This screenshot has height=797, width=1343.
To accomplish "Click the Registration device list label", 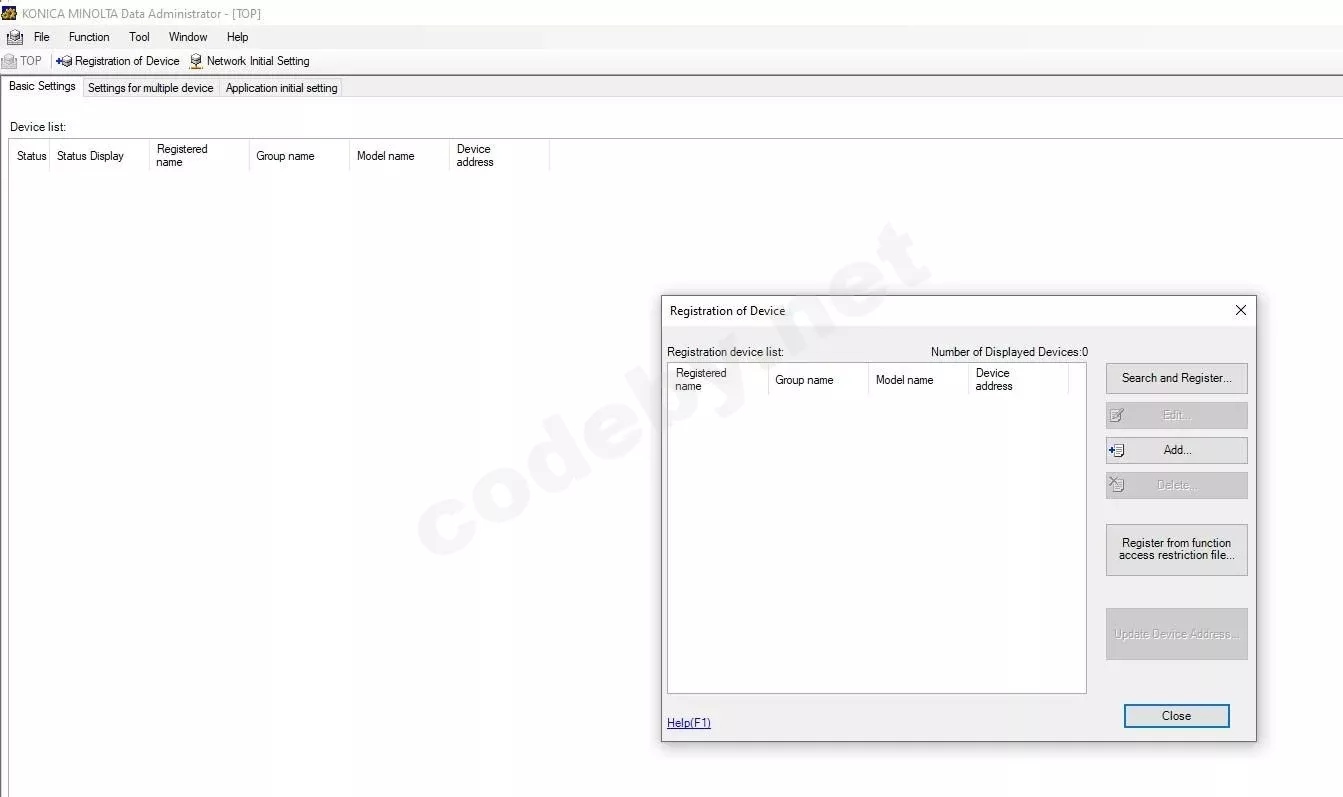I will 725,352.
